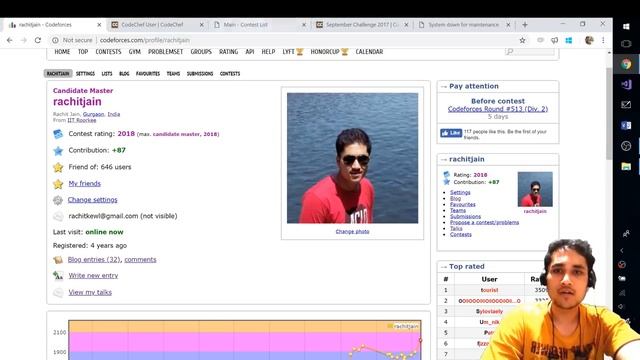Open the Chrome three-dot menu
Viewport: 640px width, 360px height.
tap(603, 40)
